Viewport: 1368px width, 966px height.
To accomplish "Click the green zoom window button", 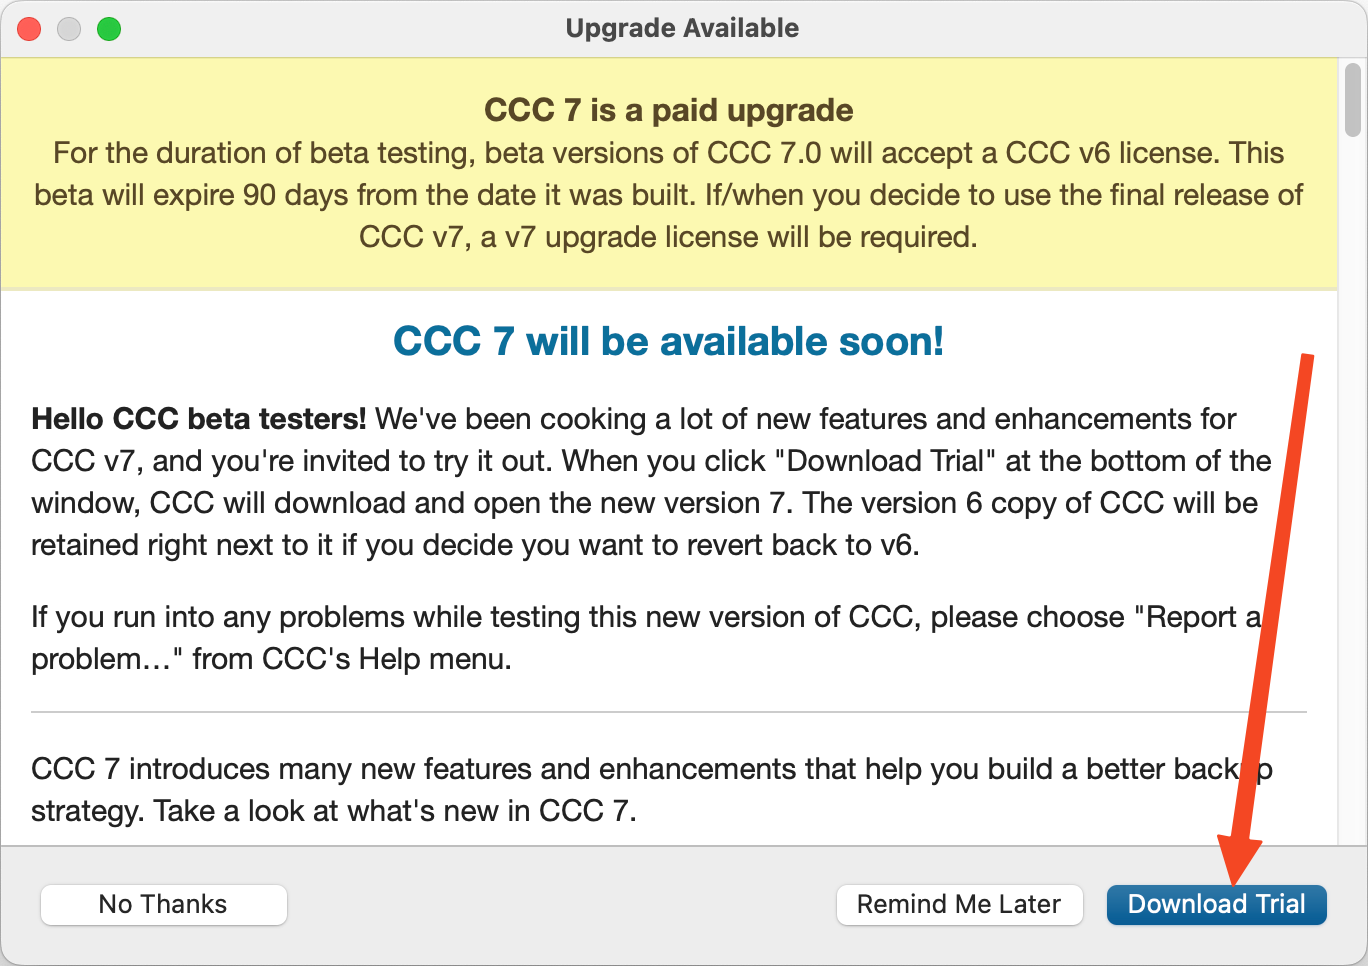I will (x=109, y=29).
